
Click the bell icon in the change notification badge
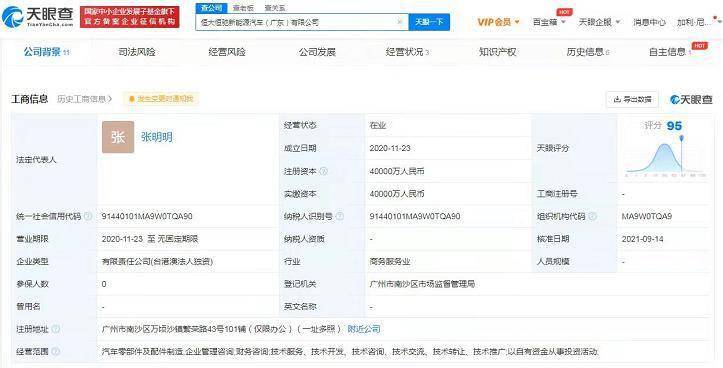point(131,99)
